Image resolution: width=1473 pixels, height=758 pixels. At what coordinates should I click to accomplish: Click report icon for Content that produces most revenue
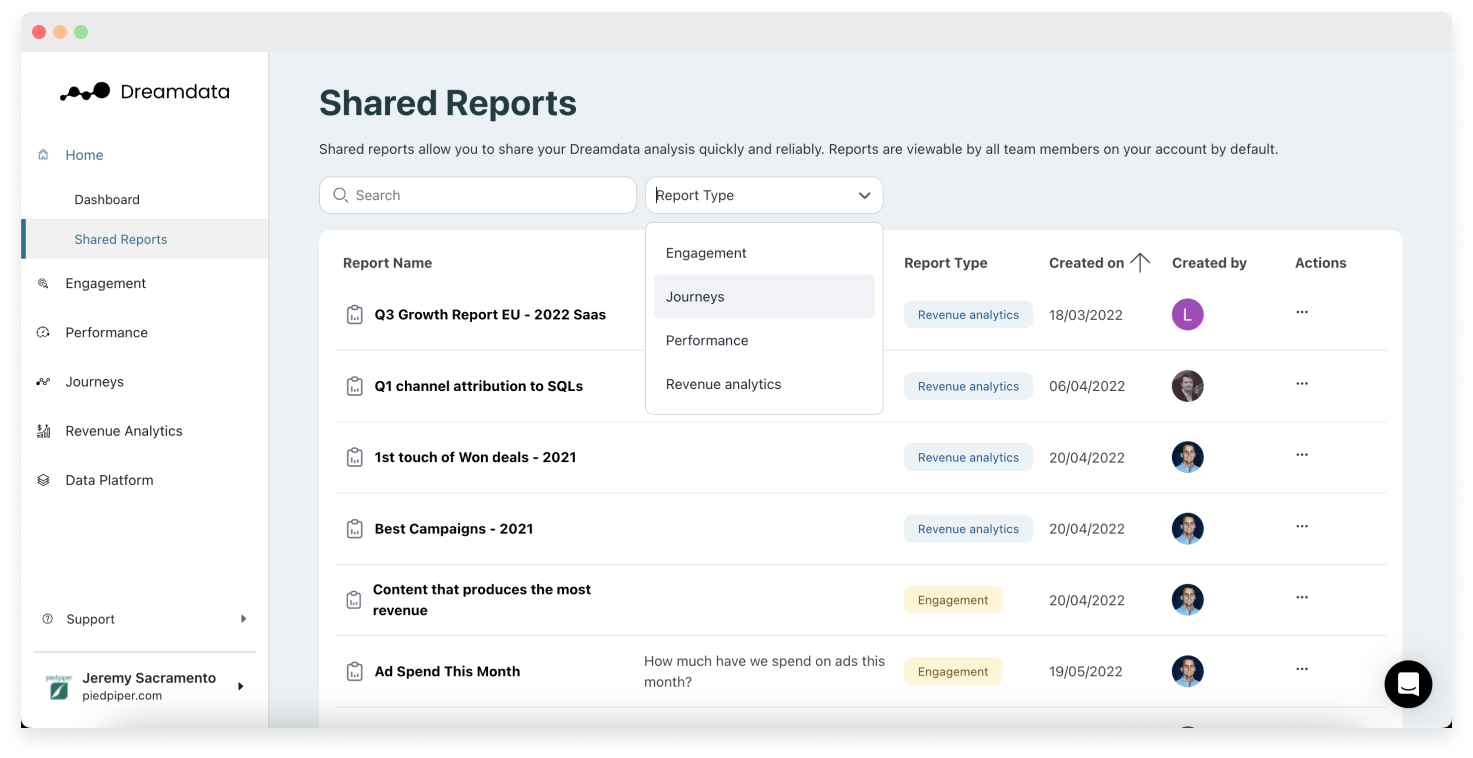(x=353, y=600)
